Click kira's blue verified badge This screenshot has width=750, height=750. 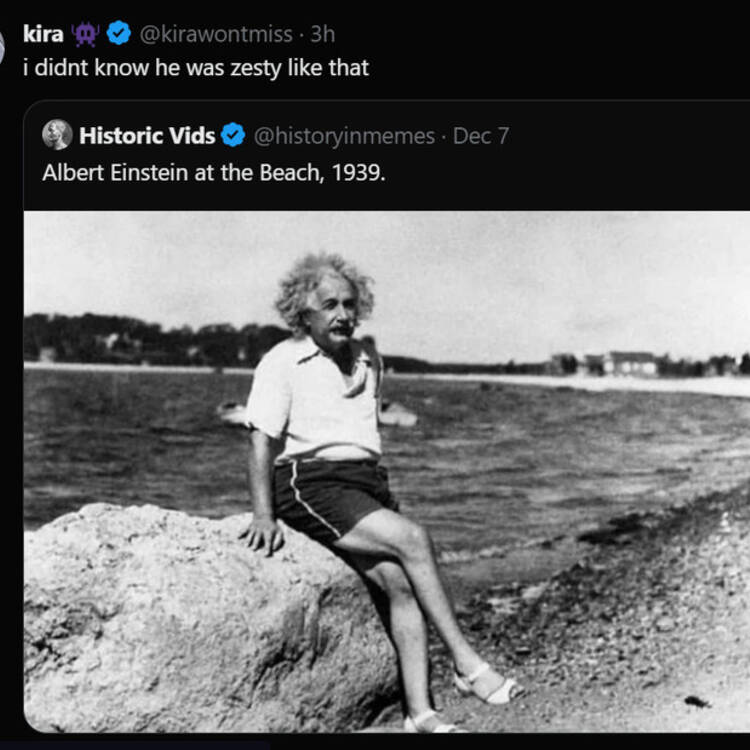pyautogui.click(x=118, y=33)
